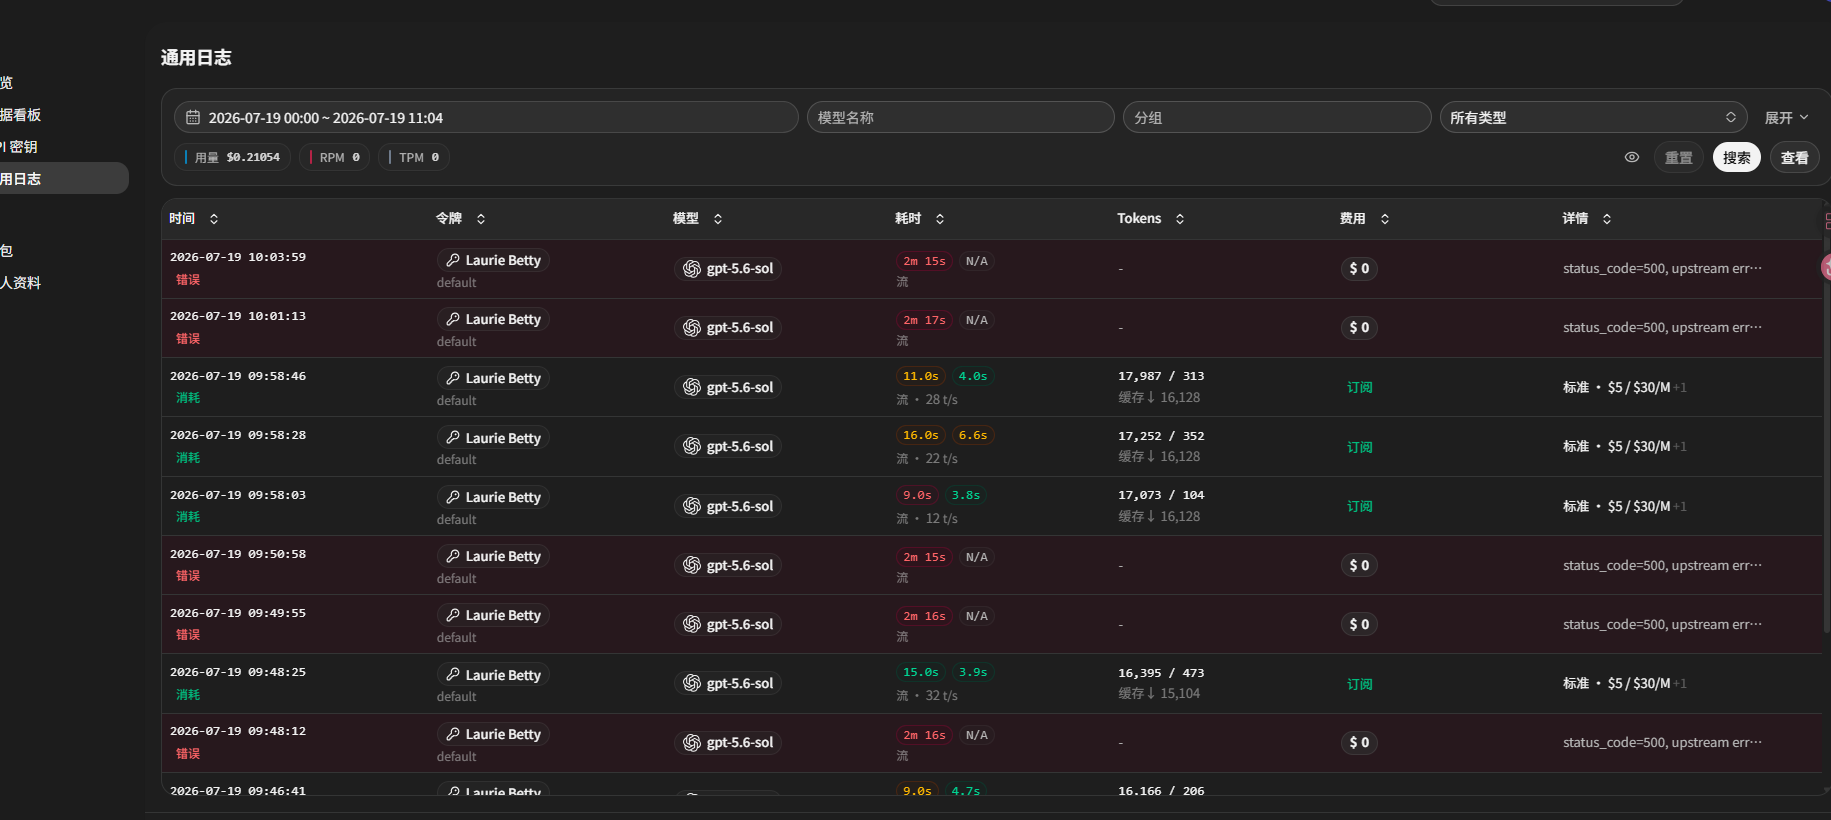
Task: Click OpenAI logo on 10:01:13 gpt-5.6-sol row
Action: [691, 327]
